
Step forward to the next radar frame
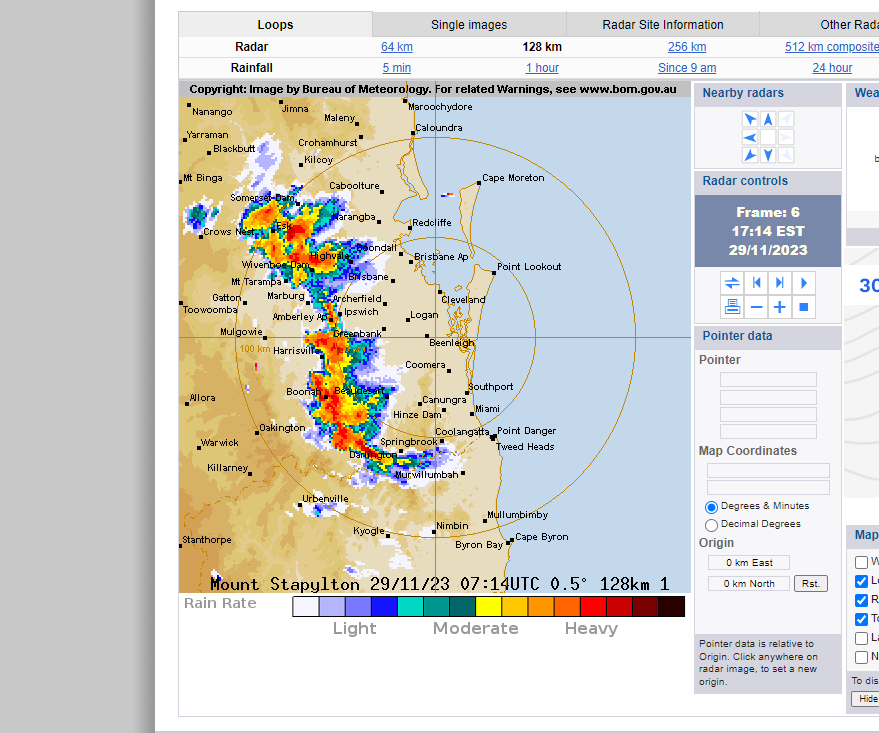(780, 283)
